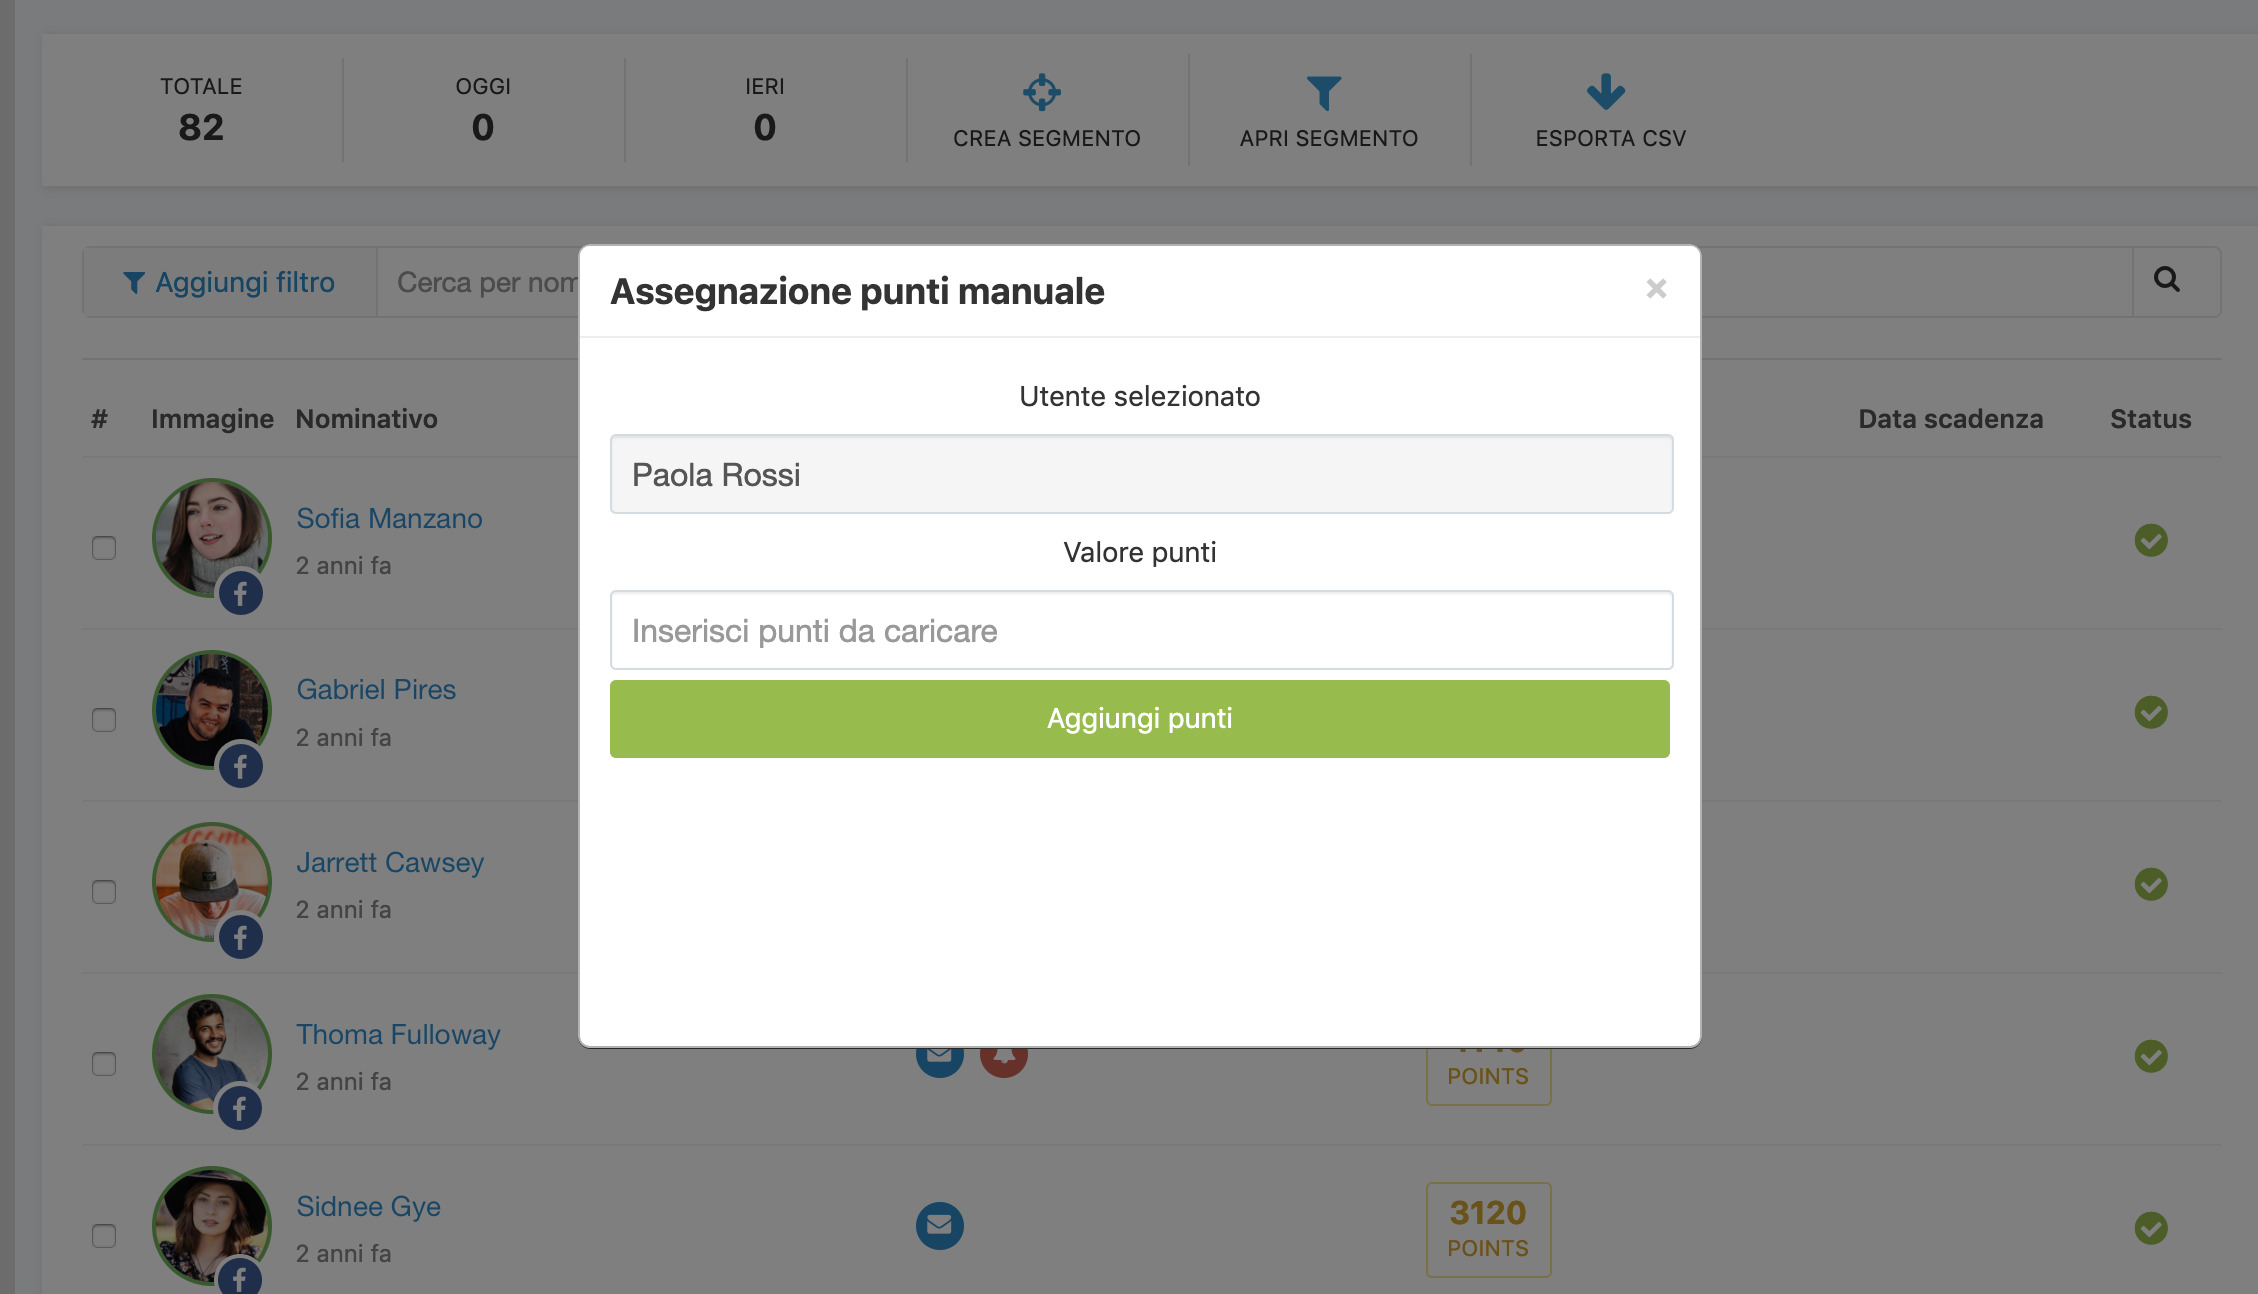Image resolution: width=2258 pixels, height=1294 pixels.
Task: Sort by the Data scadenza column header
Action: pyautogui.click(x=1950, y=419)
